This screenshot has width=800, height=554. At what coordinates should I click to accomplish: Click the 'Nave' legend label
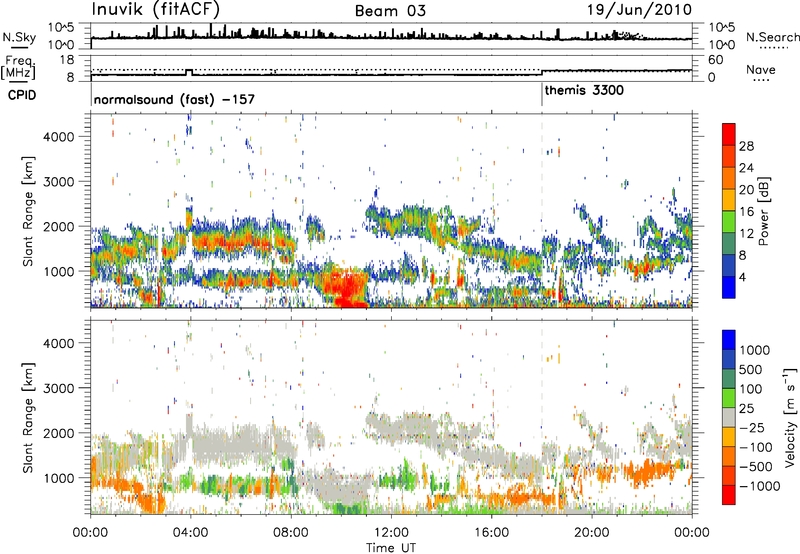coord(761,70)
